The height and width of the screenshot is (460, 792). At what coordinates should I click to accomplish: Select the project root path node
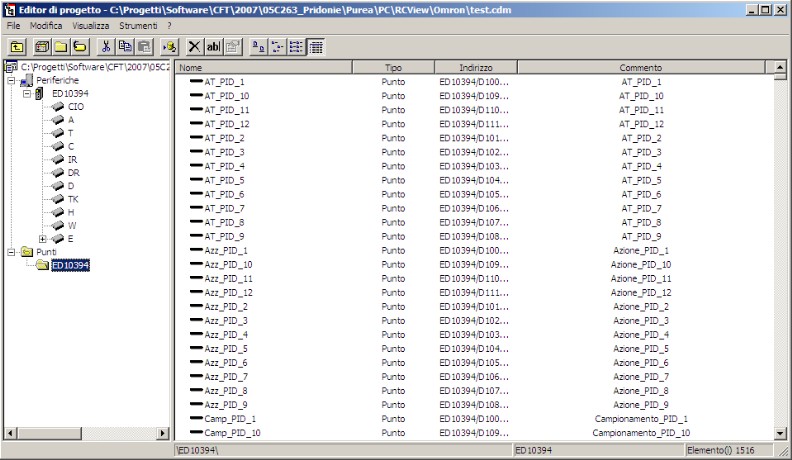click(x=94, y=67)
